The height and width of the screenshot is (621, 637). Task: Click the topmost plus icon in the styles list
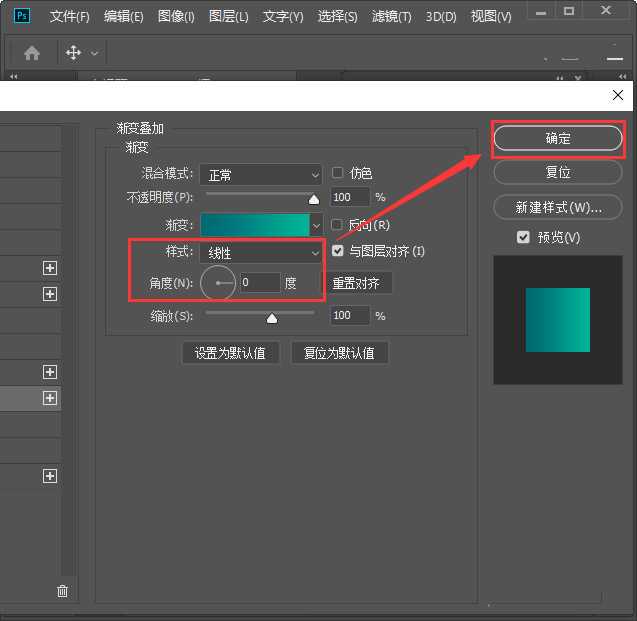(49, 268)
